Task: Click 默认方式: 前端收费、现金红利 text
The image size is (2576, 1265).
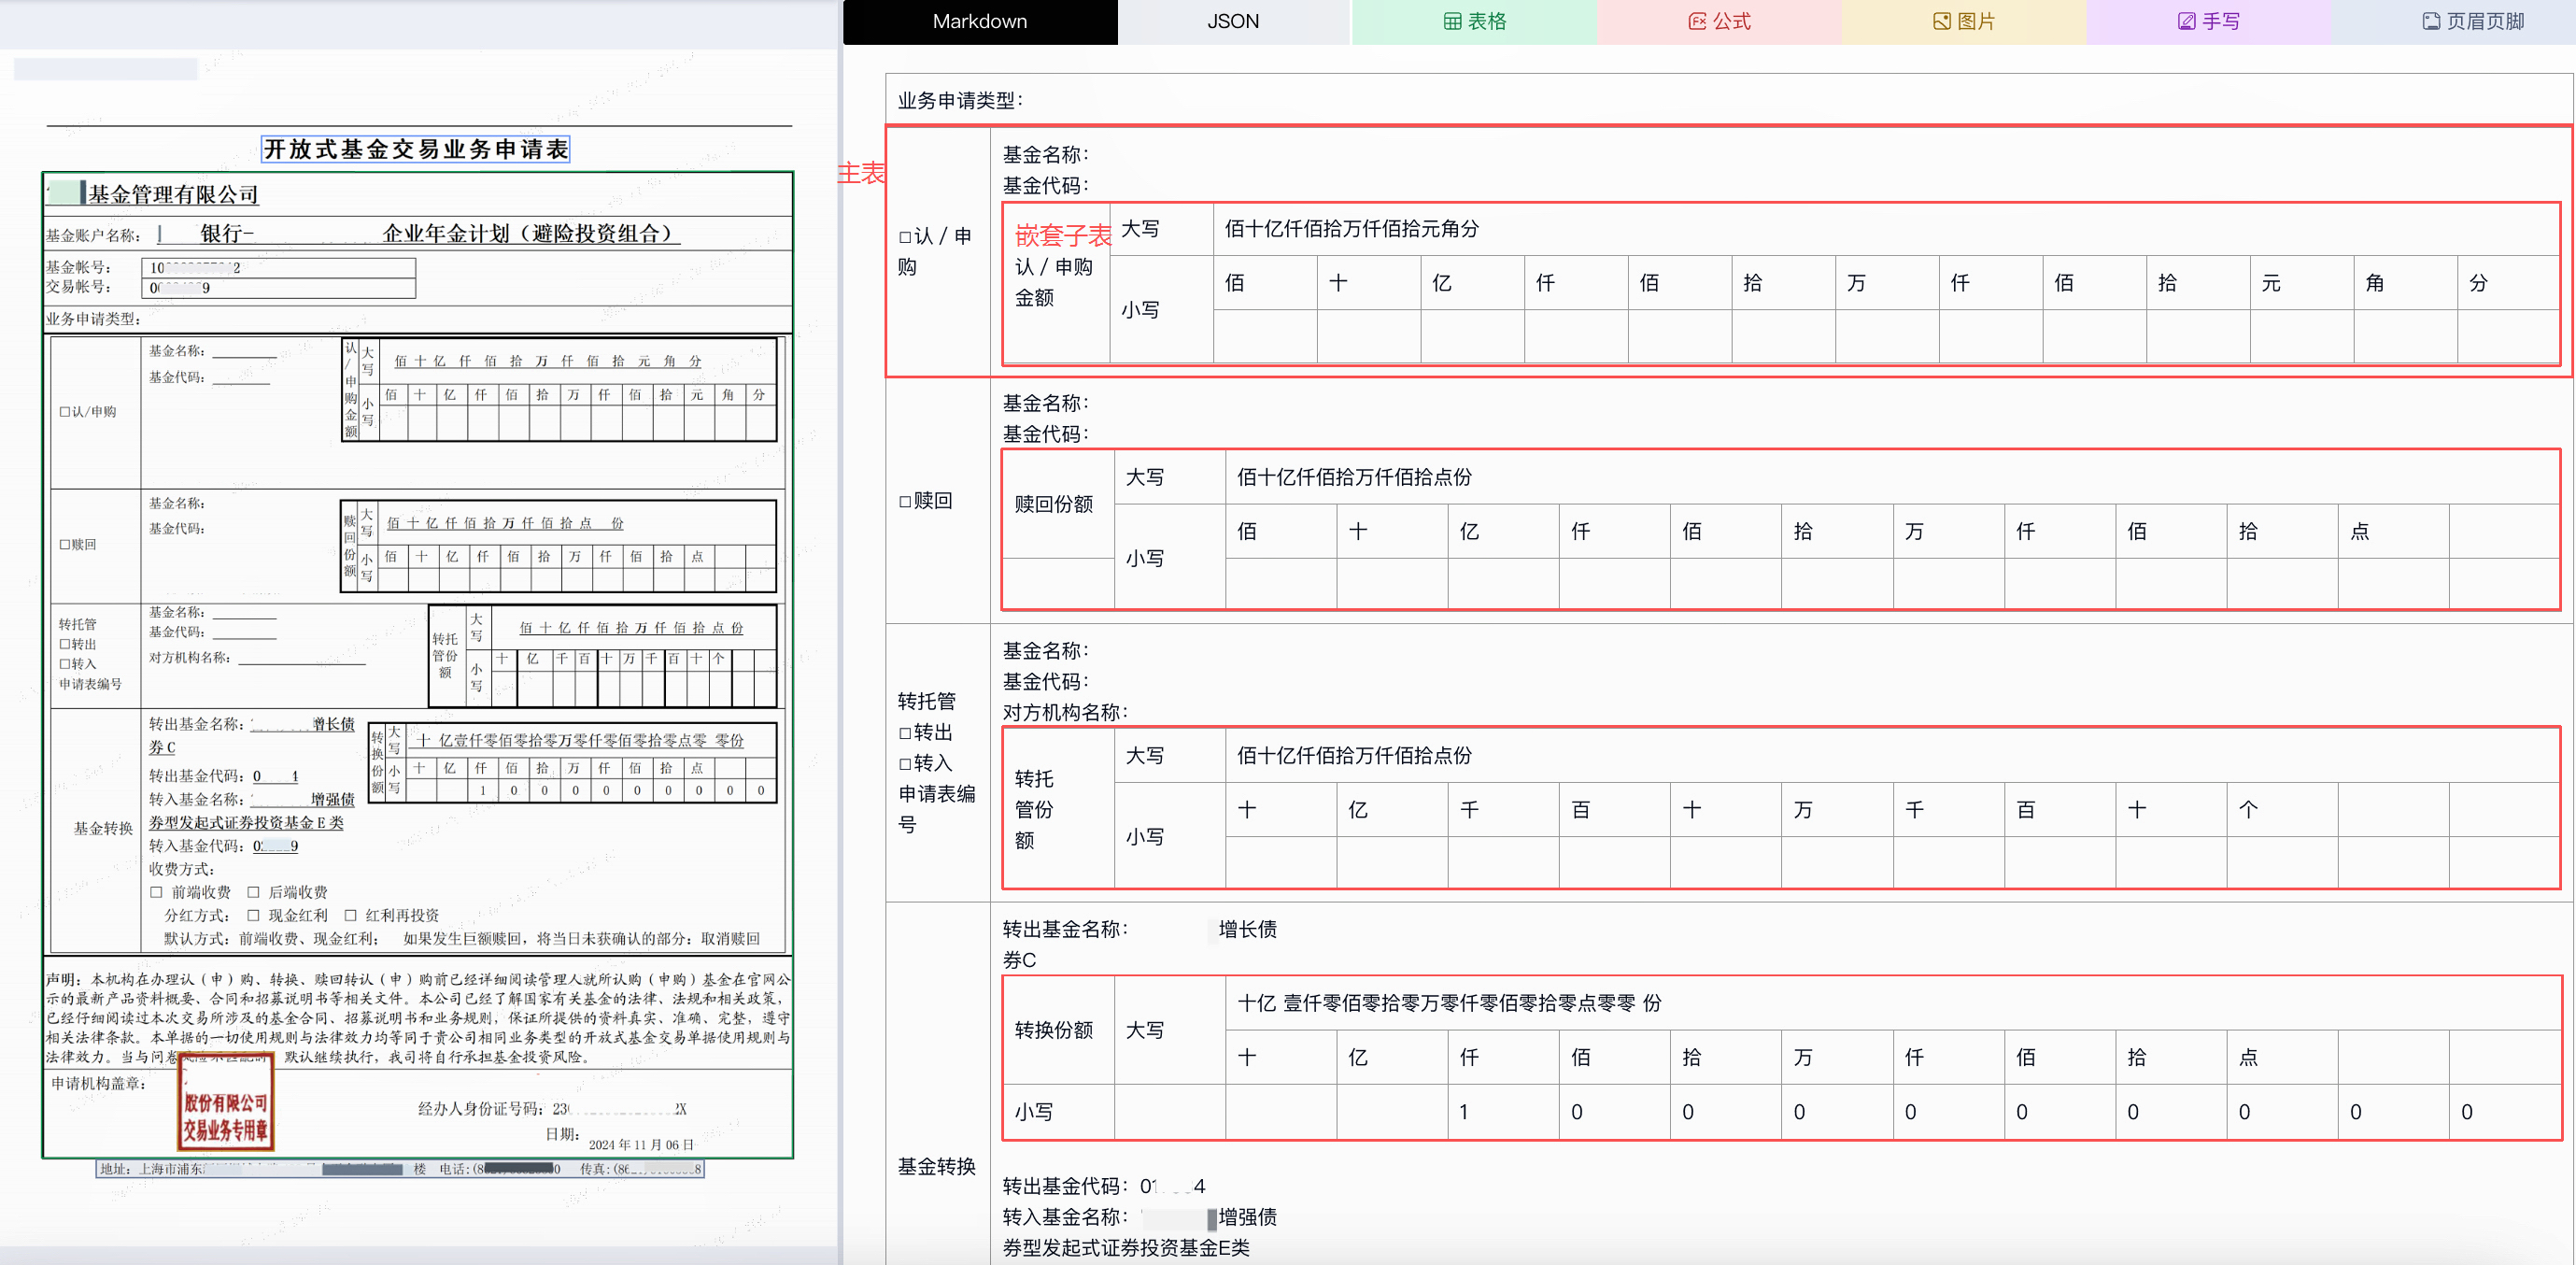Action: [x=271, y=939]
